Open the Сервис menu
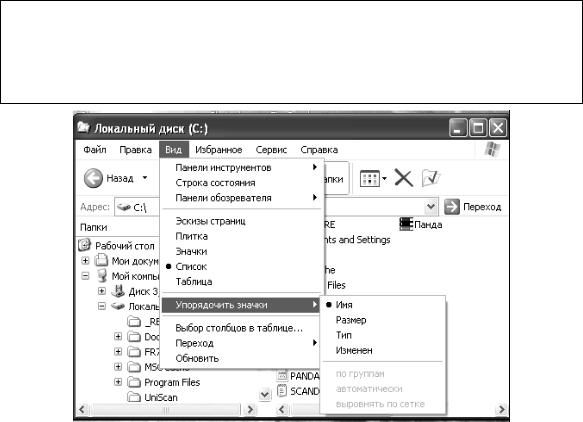 tap(271, 150)
